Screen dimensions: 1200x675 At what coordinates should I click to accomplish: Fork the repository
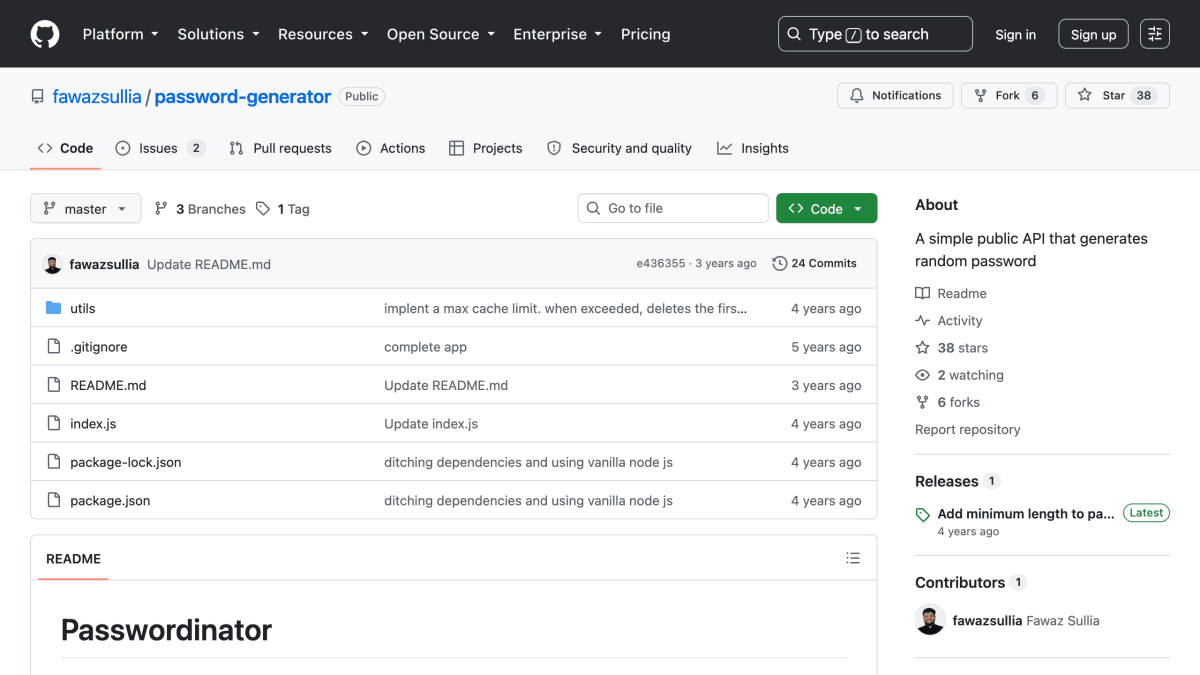click(x=1009, y=95)
